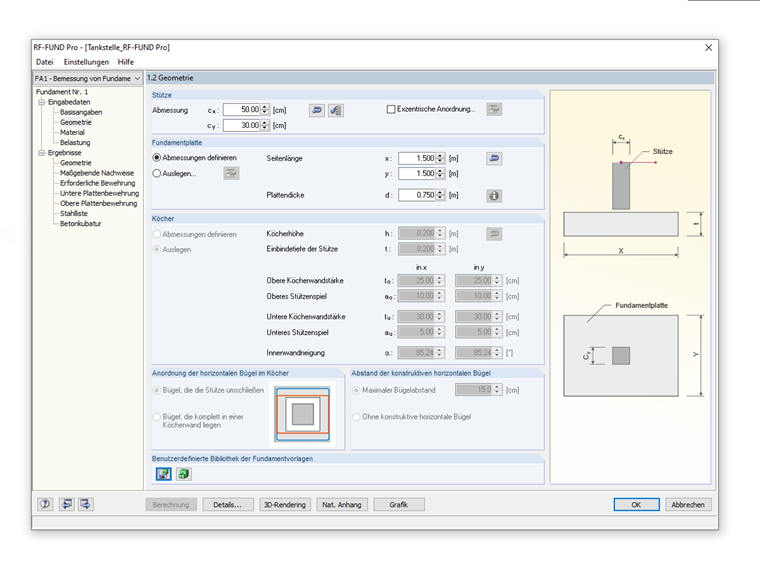Select Basisangaben in the navigator tree
Image resolution: width=760 pixels, height=570 pixels.
coord(81,112)
